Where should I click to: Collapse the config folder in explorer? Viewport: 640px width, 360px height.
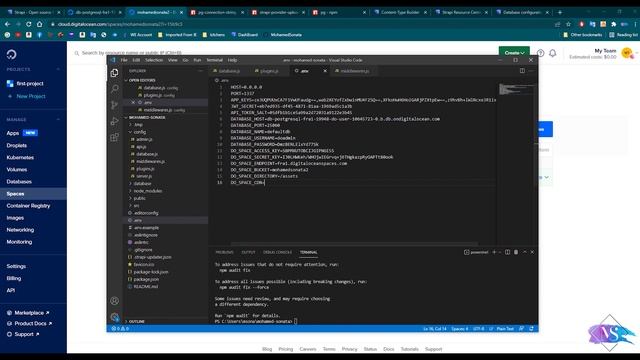(x=140, y=132)
